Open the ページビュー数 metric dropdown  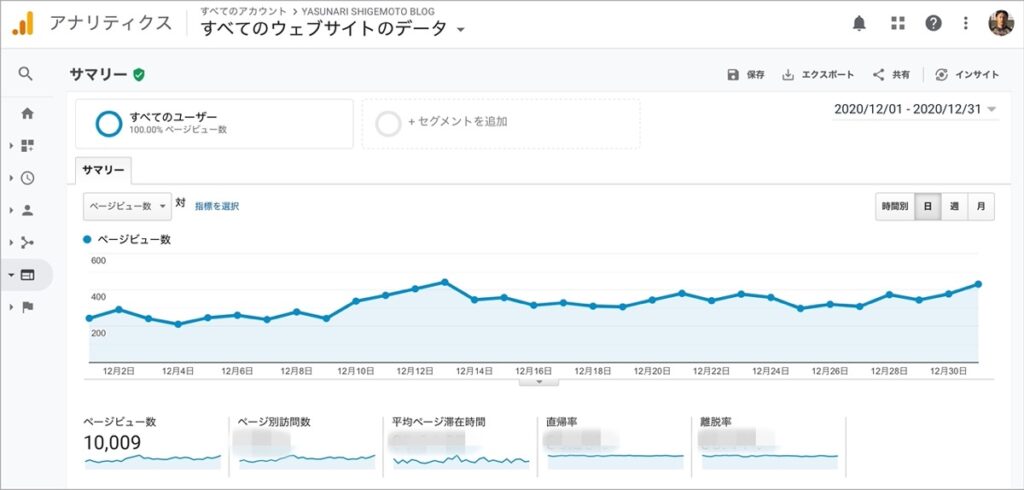pyautogui.click(x=127, y=206)
